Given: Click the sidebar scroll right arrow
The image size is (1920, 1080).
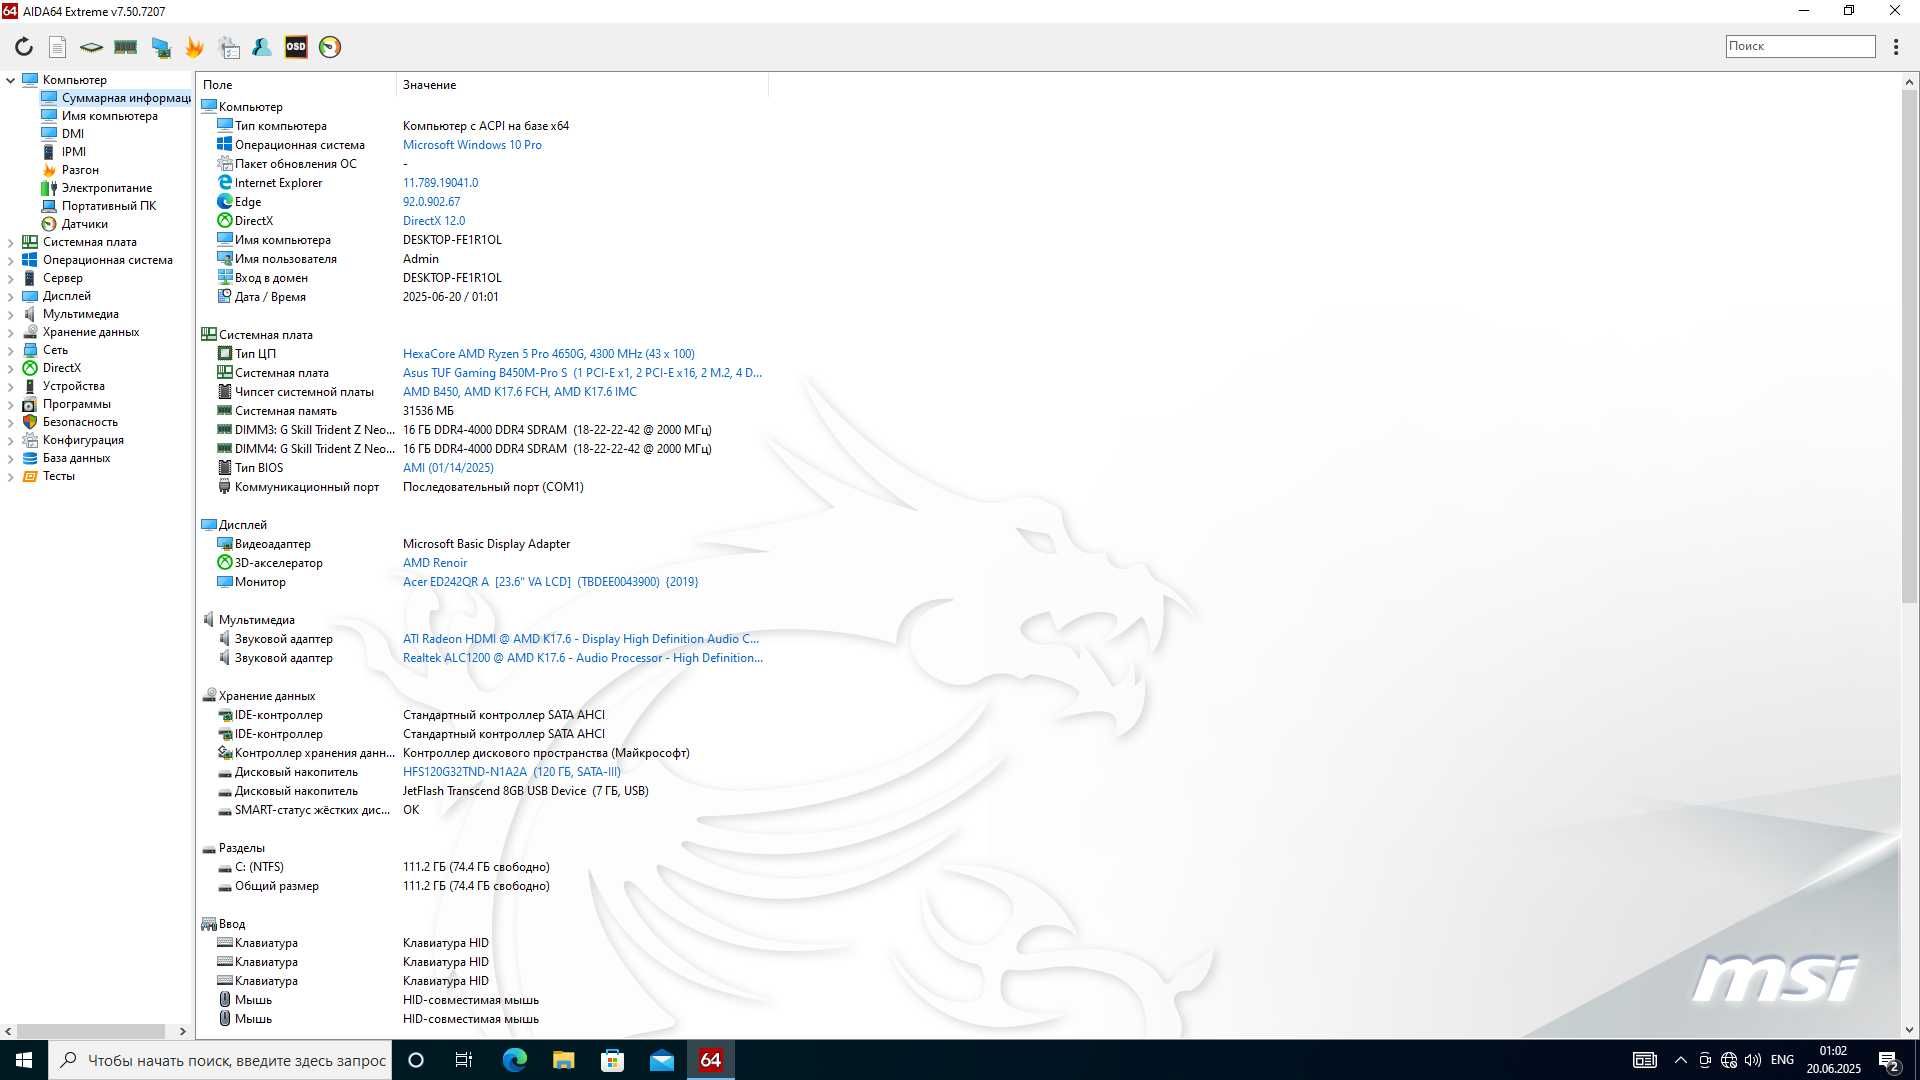Looking at the screenshot, I should pyautogui.click(x=182, y=1031).
